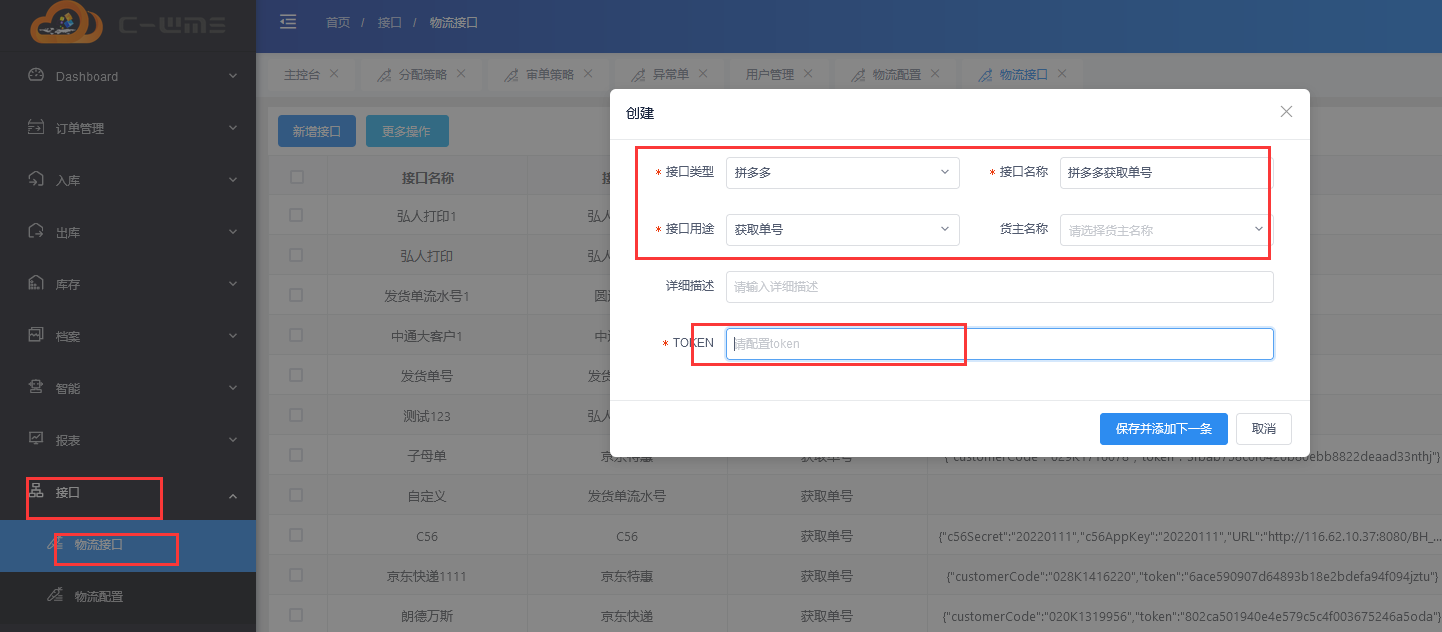Switch to the 审单策略 tab
The height and width of the screenshot is (632, 1442).
pyautogui.click(x=550, y=74)
